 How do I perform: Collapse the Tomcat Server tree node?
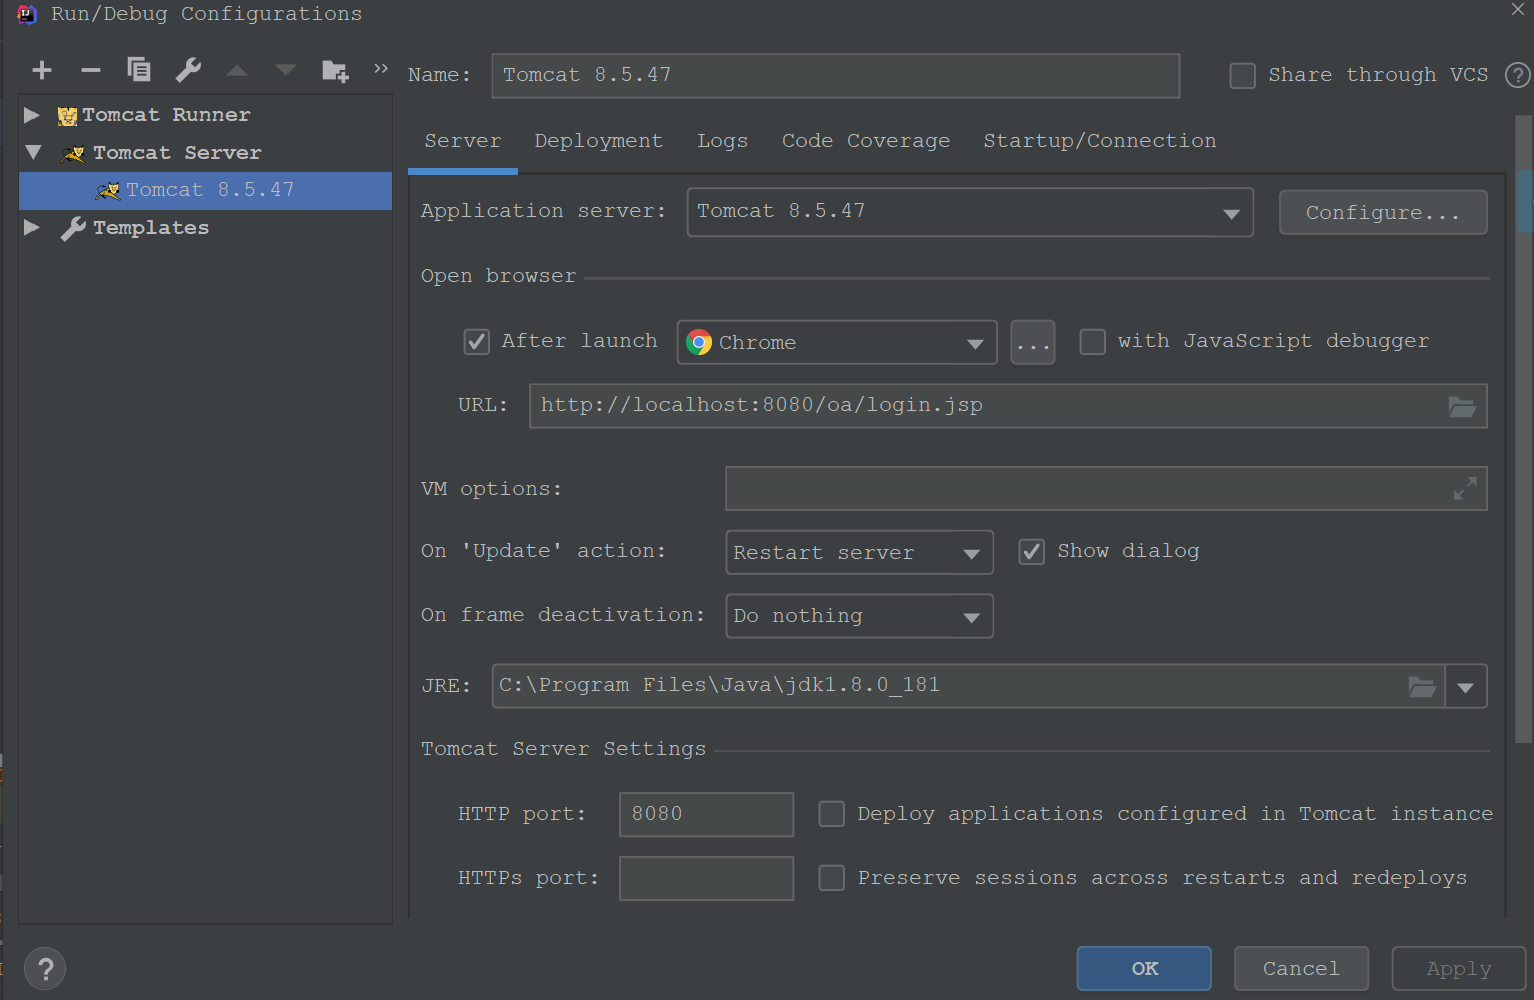tap(33, 153)
